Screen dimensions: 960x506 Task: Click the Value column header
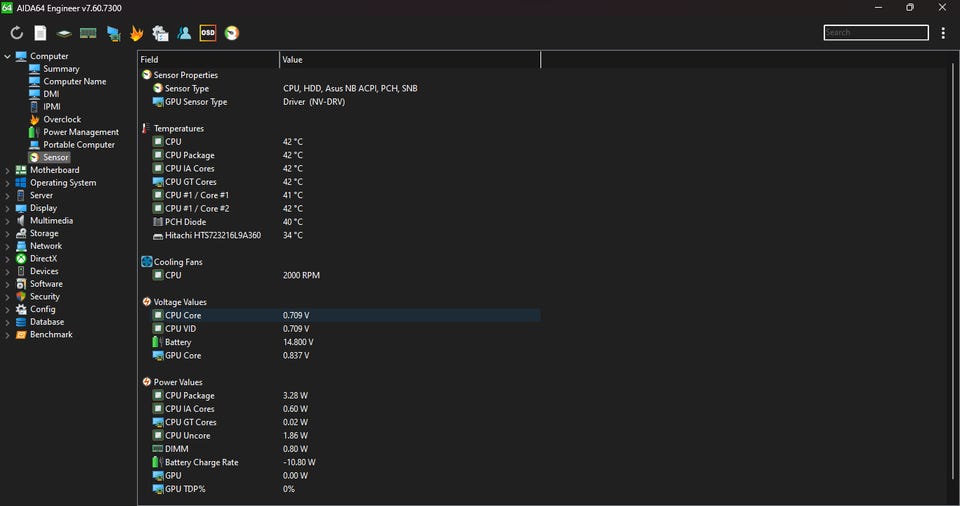coord(410,59)
